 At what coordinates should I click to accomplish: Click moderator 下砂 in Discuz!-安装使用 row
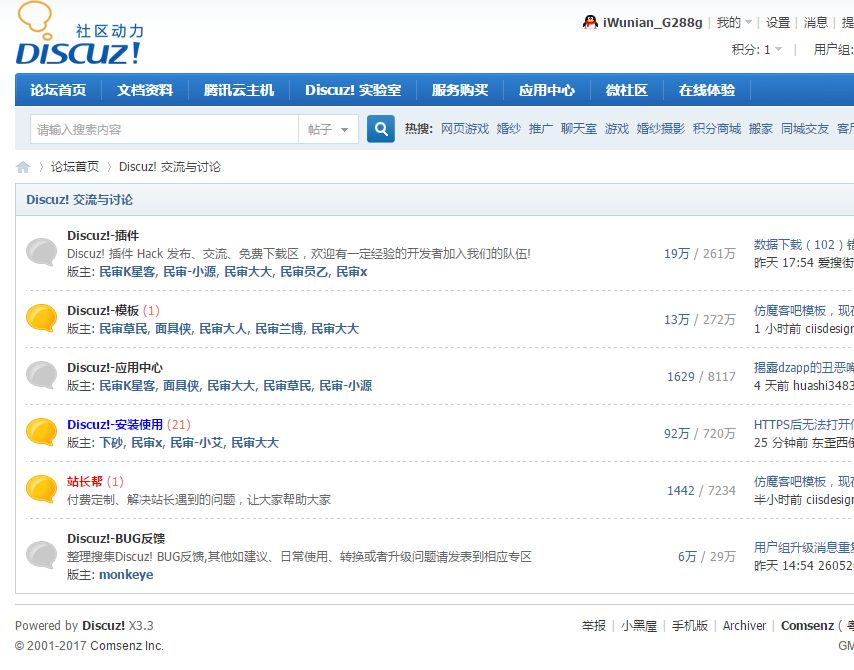coord(111,443)
